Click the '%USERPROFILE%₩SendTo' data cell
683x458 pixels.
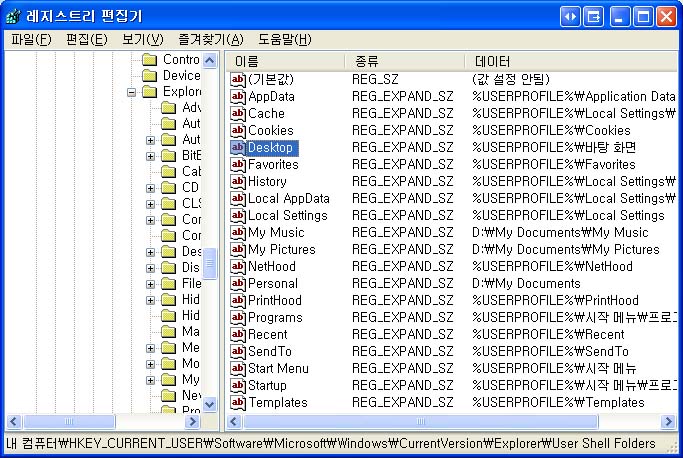point(551,351)
